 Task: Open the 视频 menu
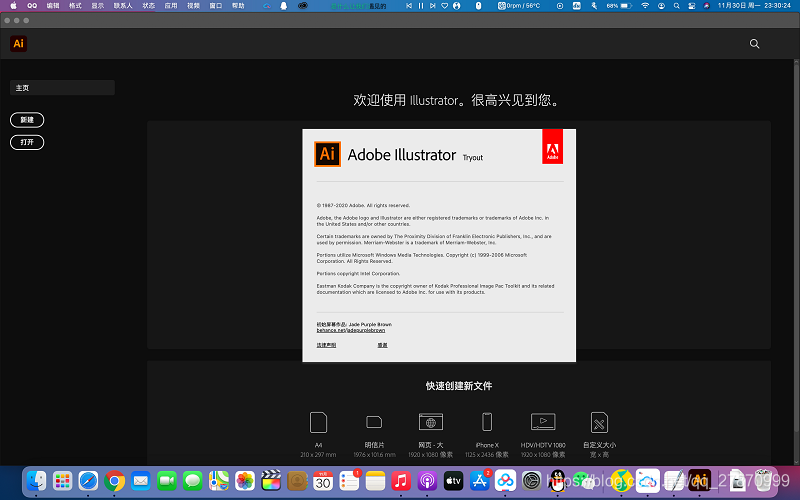point(193,6)
